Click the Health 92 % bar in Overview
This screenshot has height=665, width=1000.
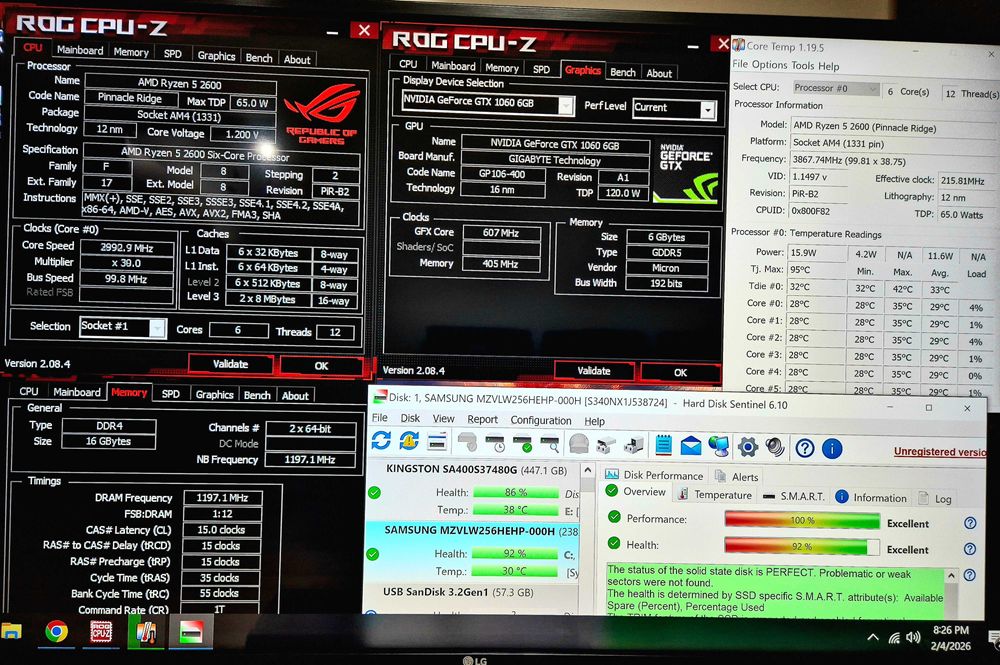point(802,546)
